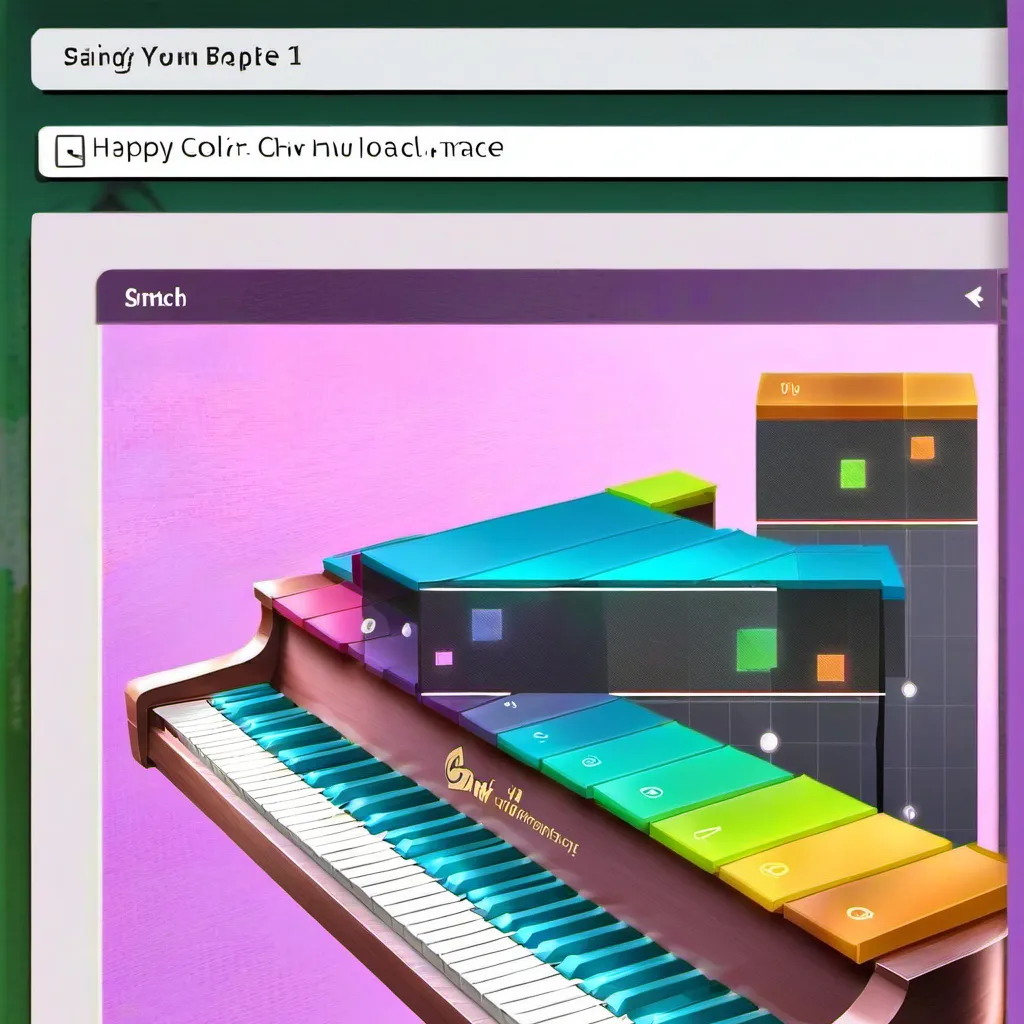Select the icon on the yellow note pad
The width and height of the screenshot is (1024, 1024).
[774, 867]
